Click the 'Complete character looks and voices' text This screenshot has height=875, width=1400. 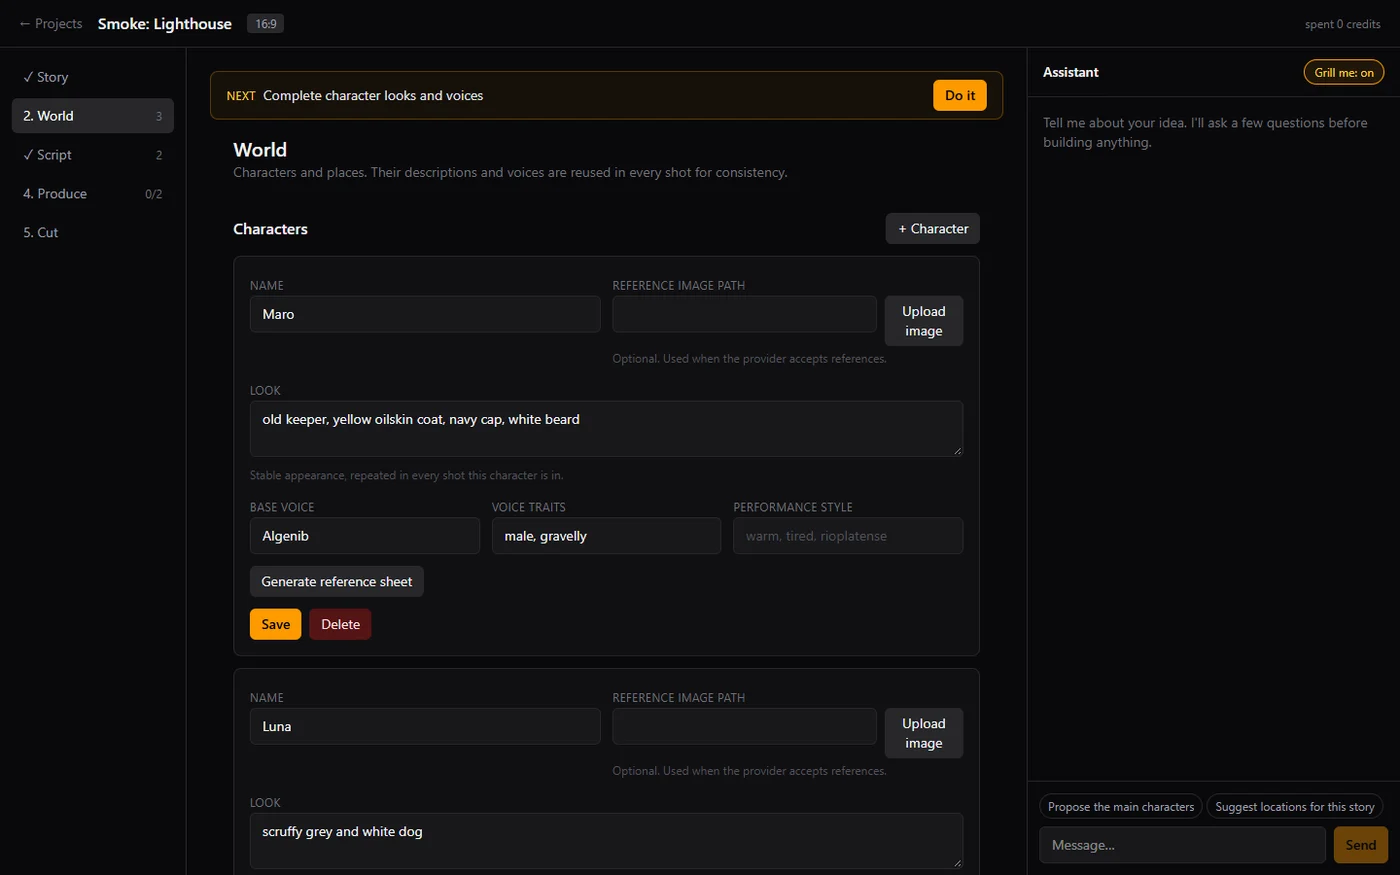(373, 96)
